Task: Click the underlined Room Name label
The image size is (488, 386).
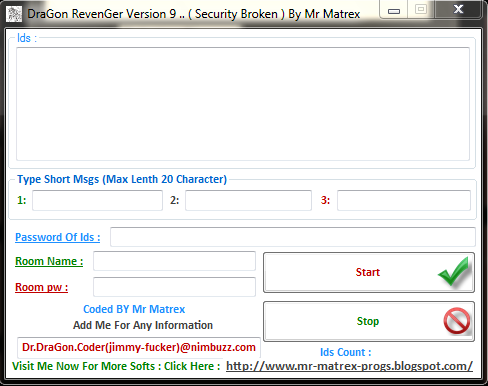Action: [x=49, y=261]
